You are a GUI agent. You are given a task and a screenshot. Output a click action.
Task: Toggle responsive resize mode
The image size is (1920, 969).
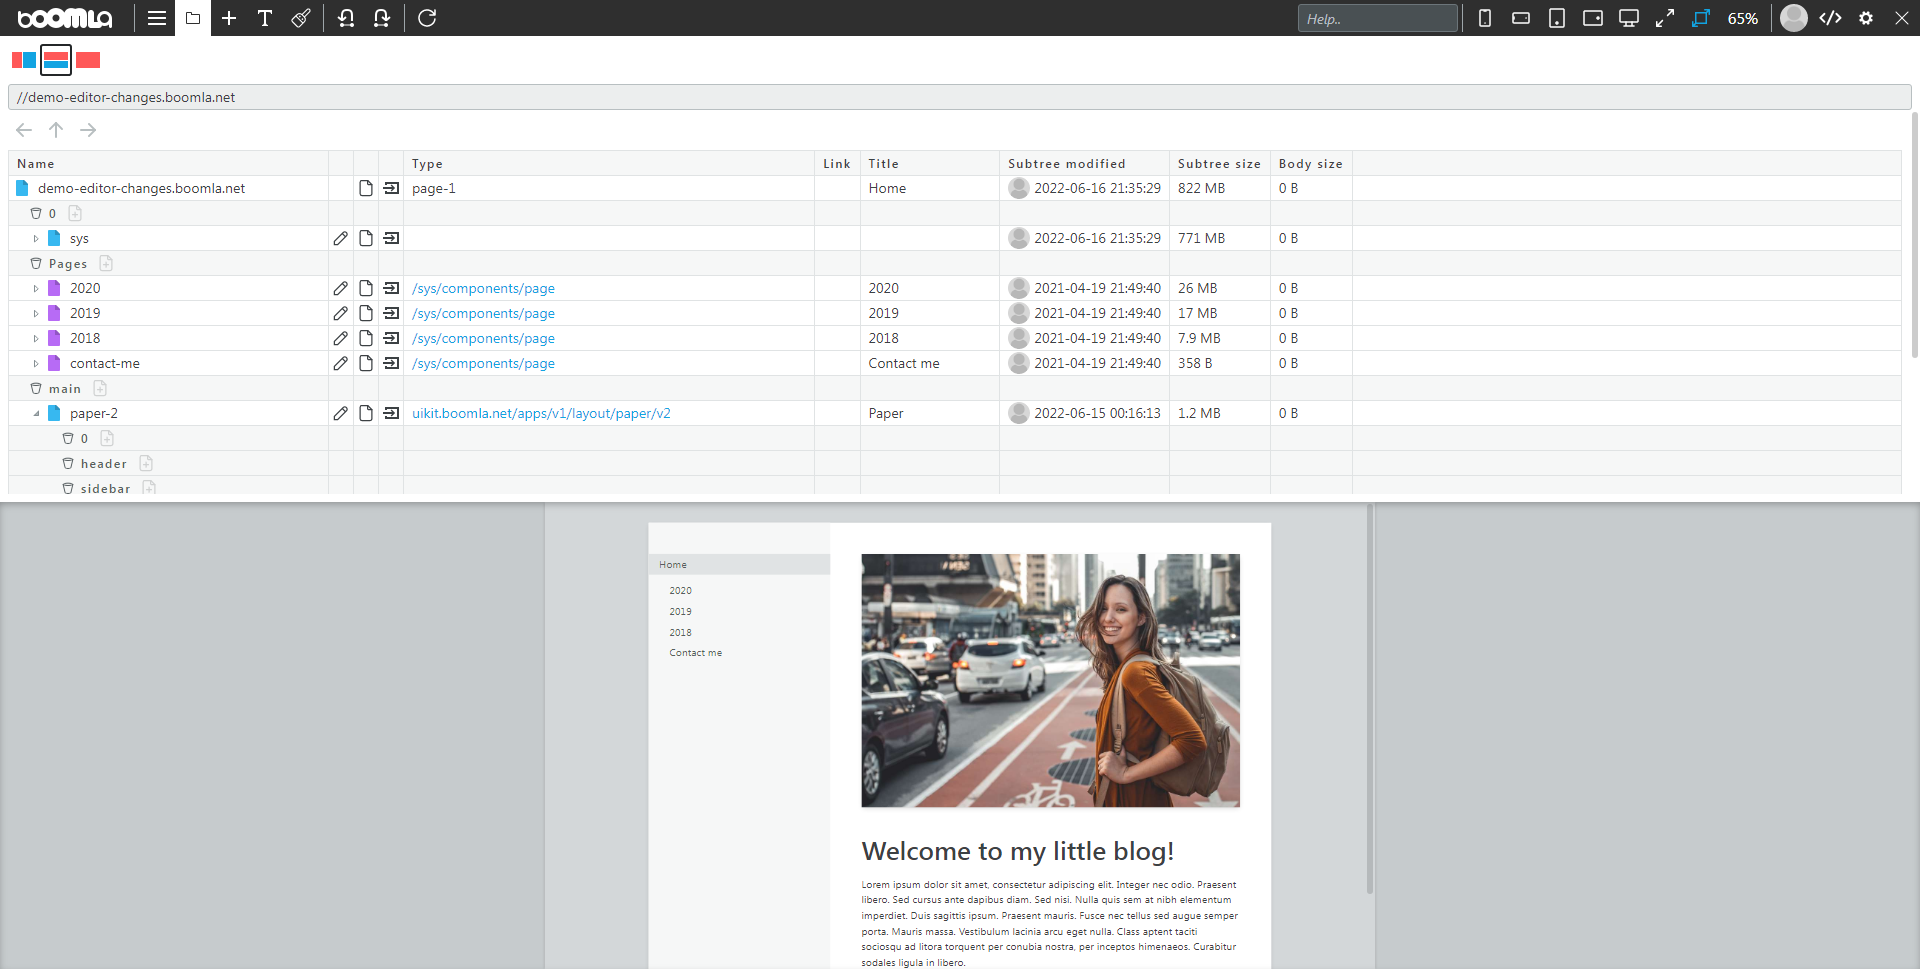click(1700, 18)
